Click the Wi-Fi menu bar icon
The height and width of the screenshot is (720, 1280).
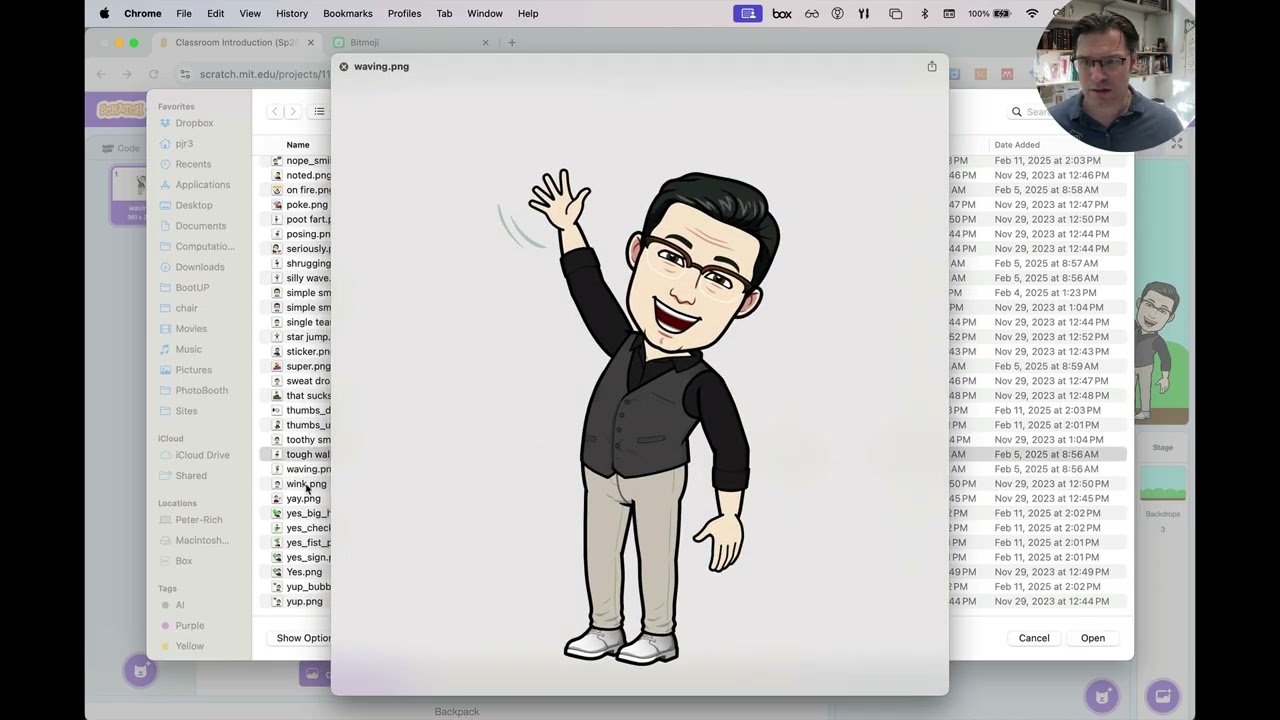[x=1032, y=13]
